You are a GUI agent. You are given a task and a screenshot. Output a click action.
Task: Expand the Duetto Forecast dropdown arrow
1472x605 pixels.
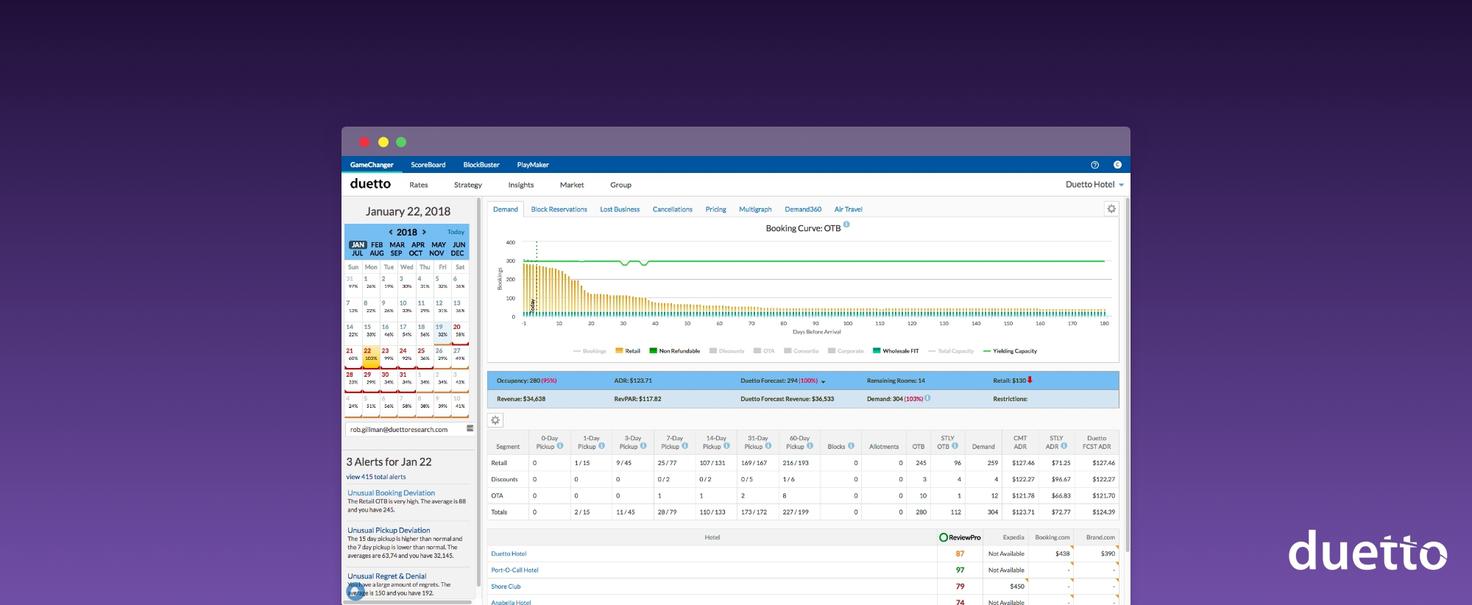(823, 381)
